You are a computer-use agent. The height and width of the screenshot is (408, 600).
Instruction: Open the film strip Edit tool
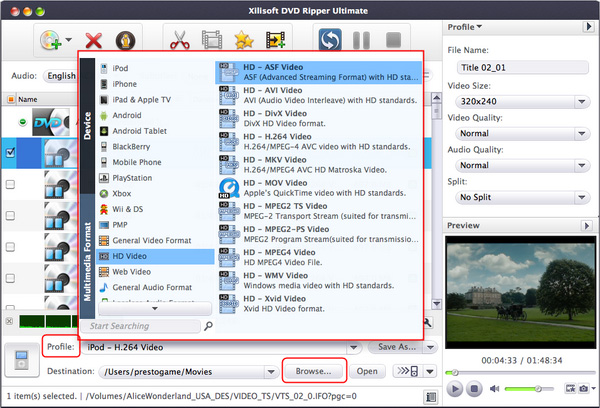pyautogui.click(x=212, y=39)
